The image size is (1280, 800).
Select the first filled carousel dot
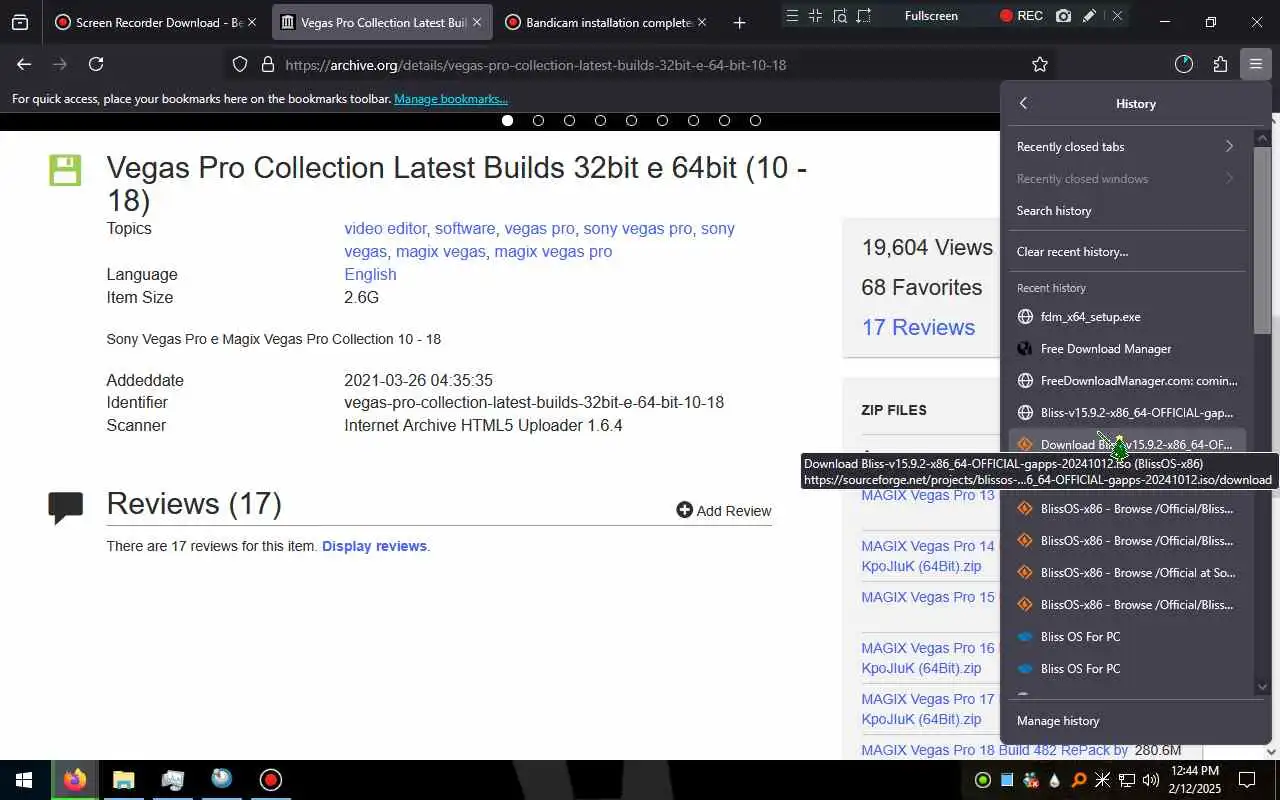507,121
